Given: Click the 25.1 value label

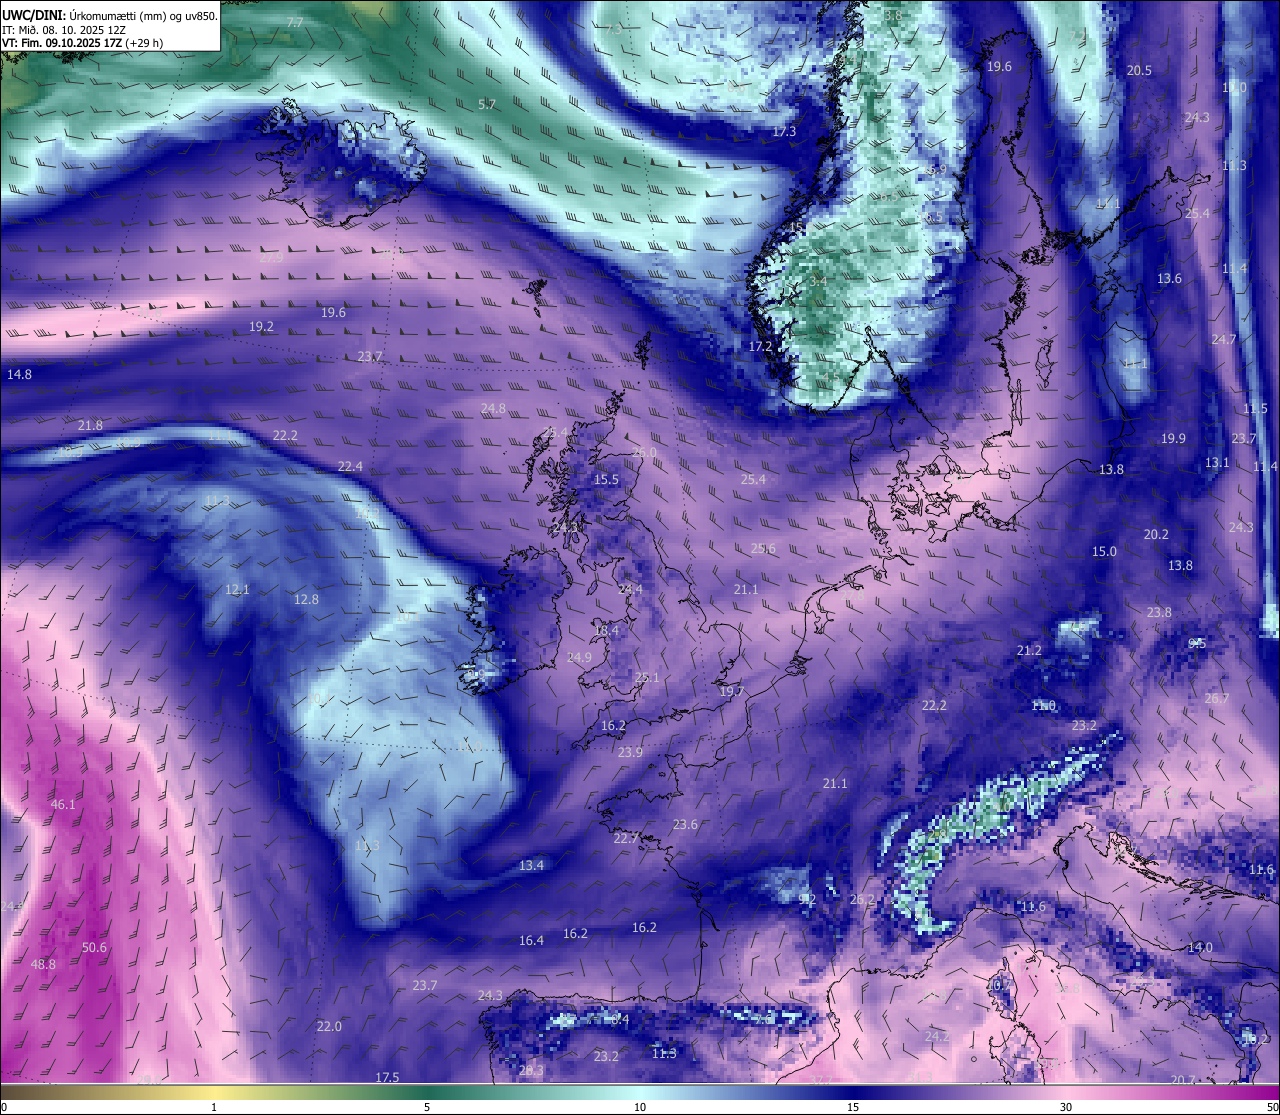Looking at the screenshot, I should point(647,677).
